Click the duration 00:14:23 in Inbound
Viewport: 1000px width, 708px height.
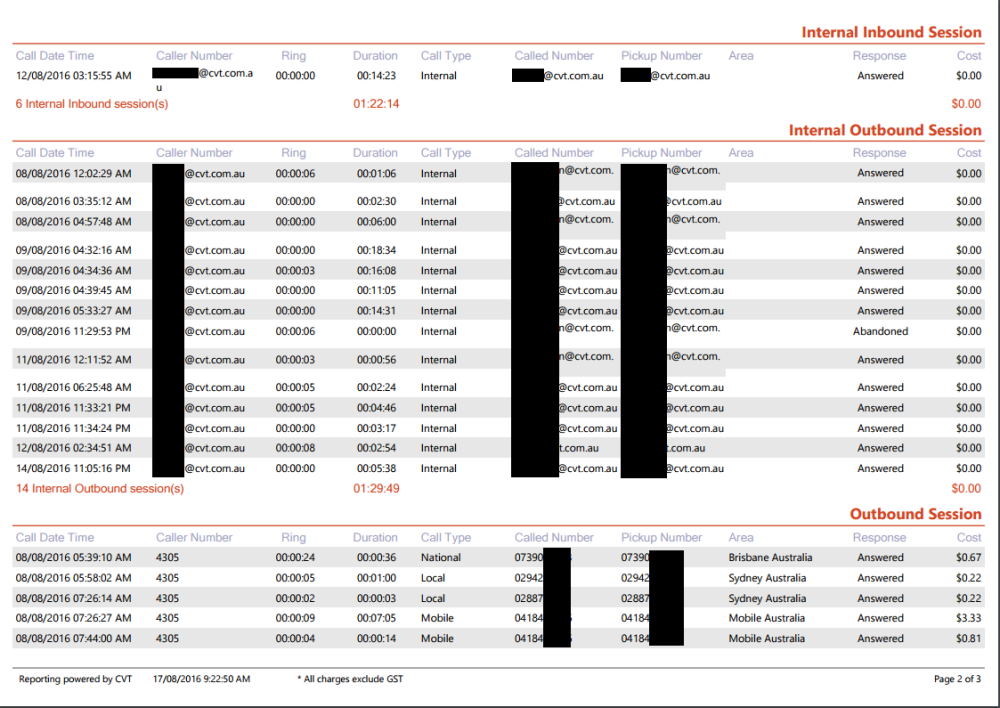376,75
